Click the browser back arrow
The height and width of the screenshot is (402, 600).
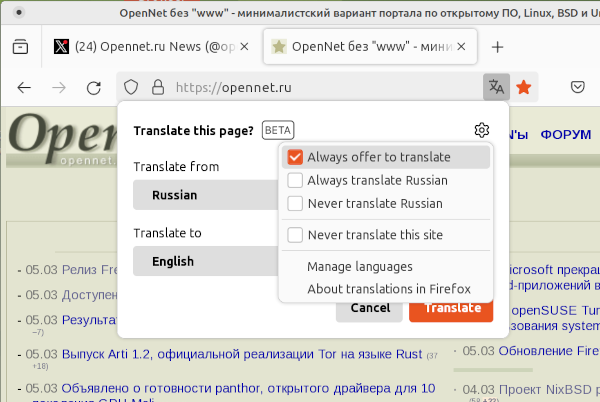tap(24, 87)
